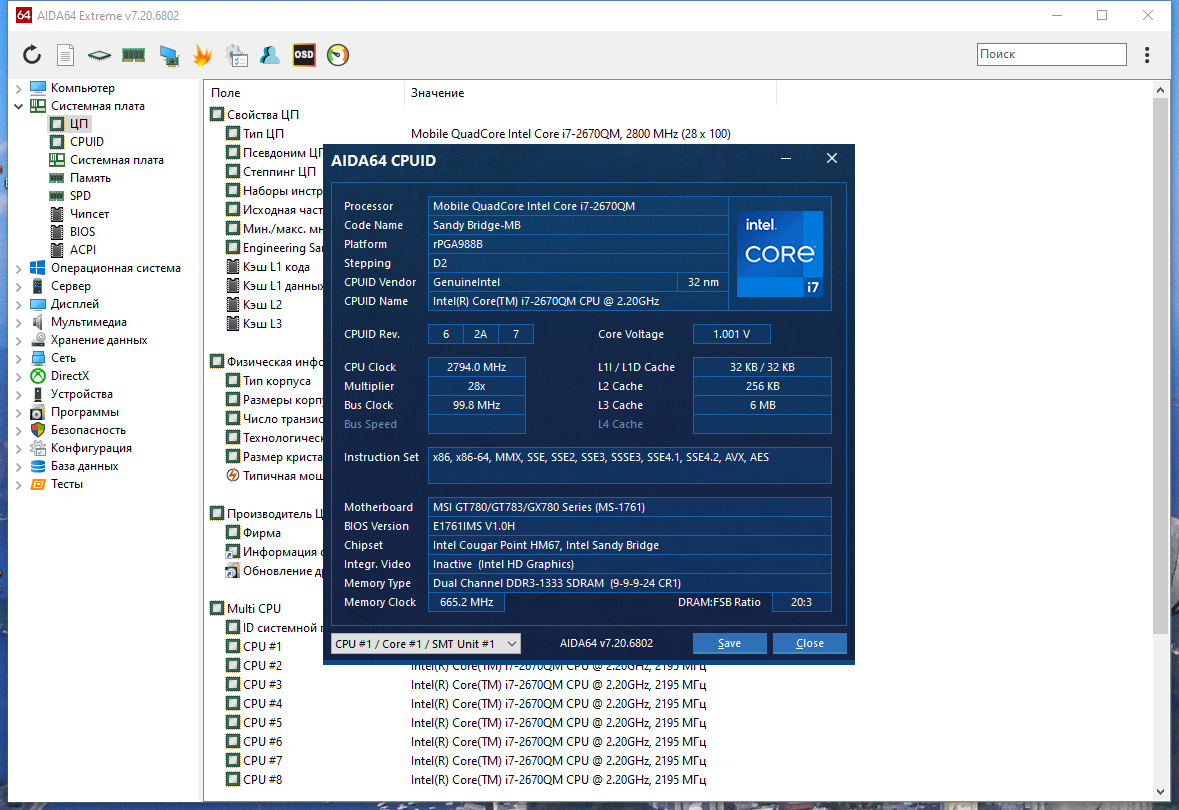Select the Чипсет tree item
This screenshot has width=1179, height=810.
(89, 214)
